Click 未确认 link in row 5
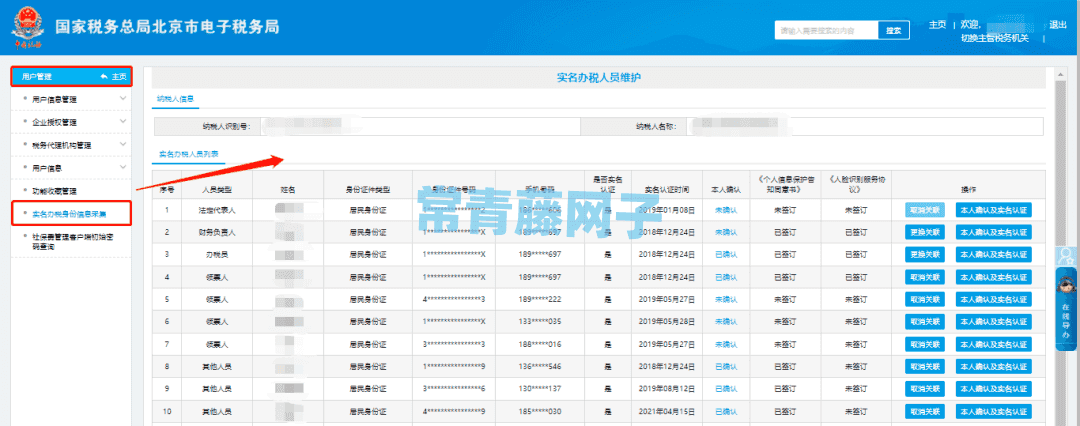The height and width of the screenshot is (426, 1080). point(726,300)
